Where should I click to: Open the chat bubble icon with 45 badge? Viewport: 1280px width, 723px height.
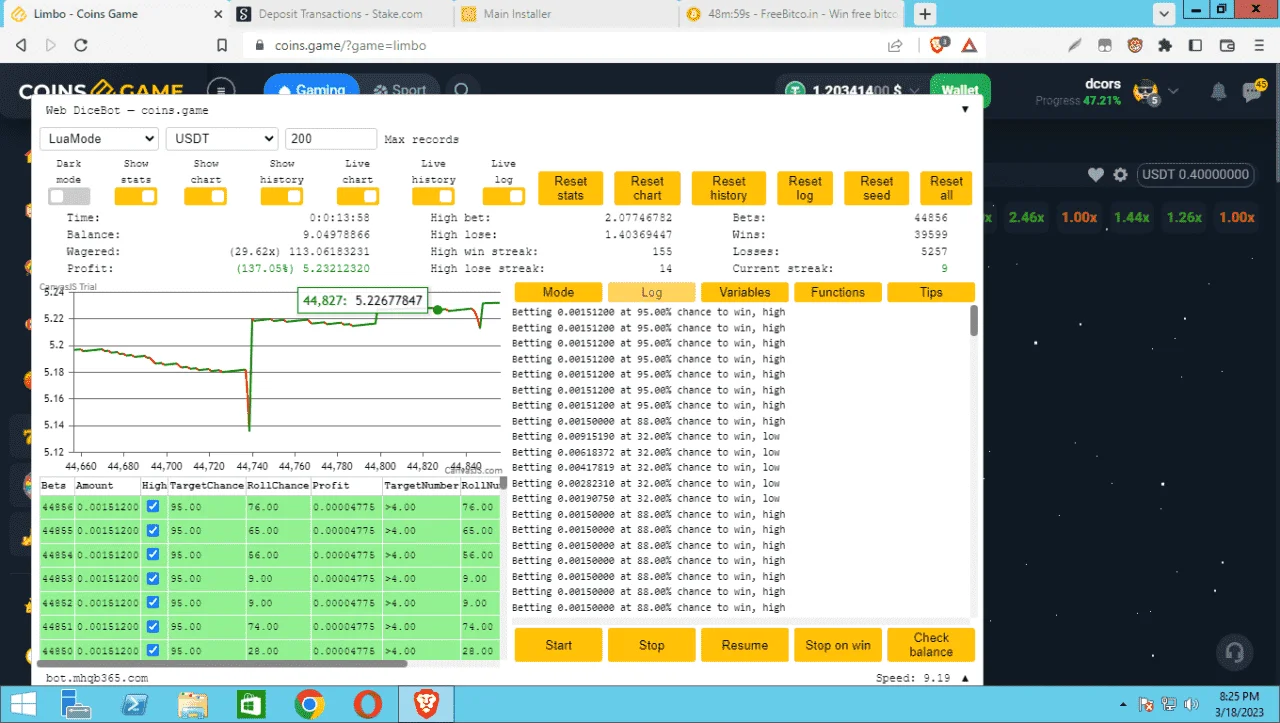coord(1252,91)
